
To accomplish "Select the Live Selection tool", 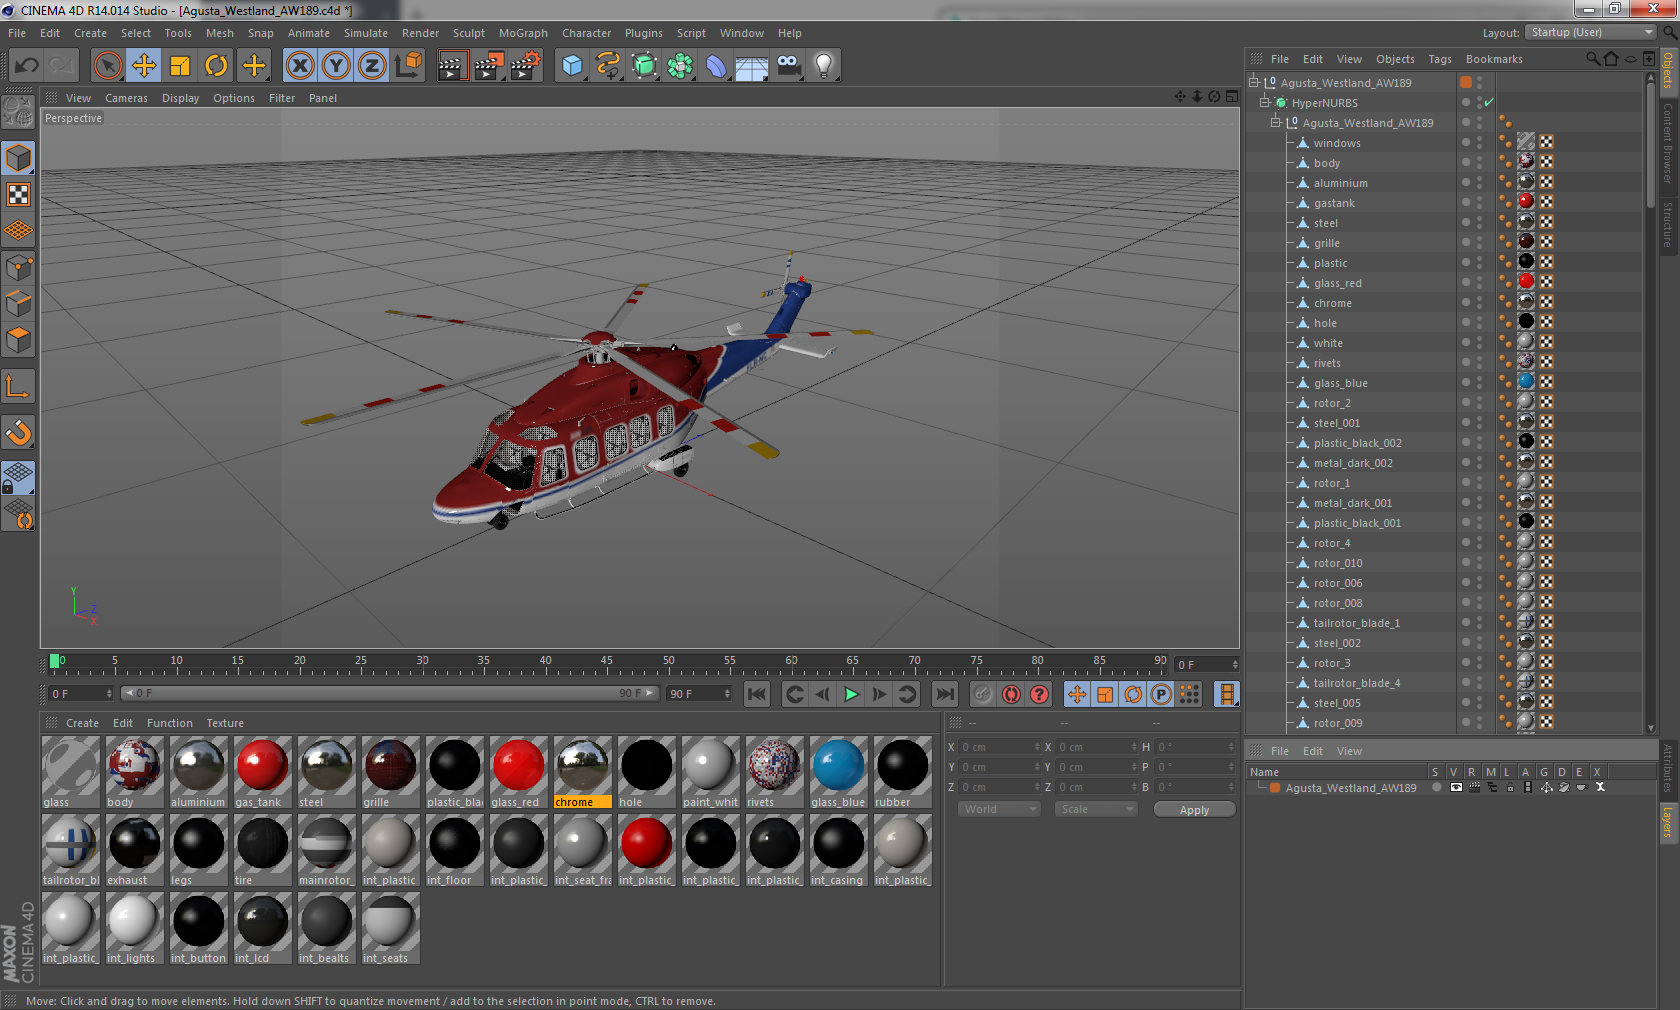I will tap(108, 66).
